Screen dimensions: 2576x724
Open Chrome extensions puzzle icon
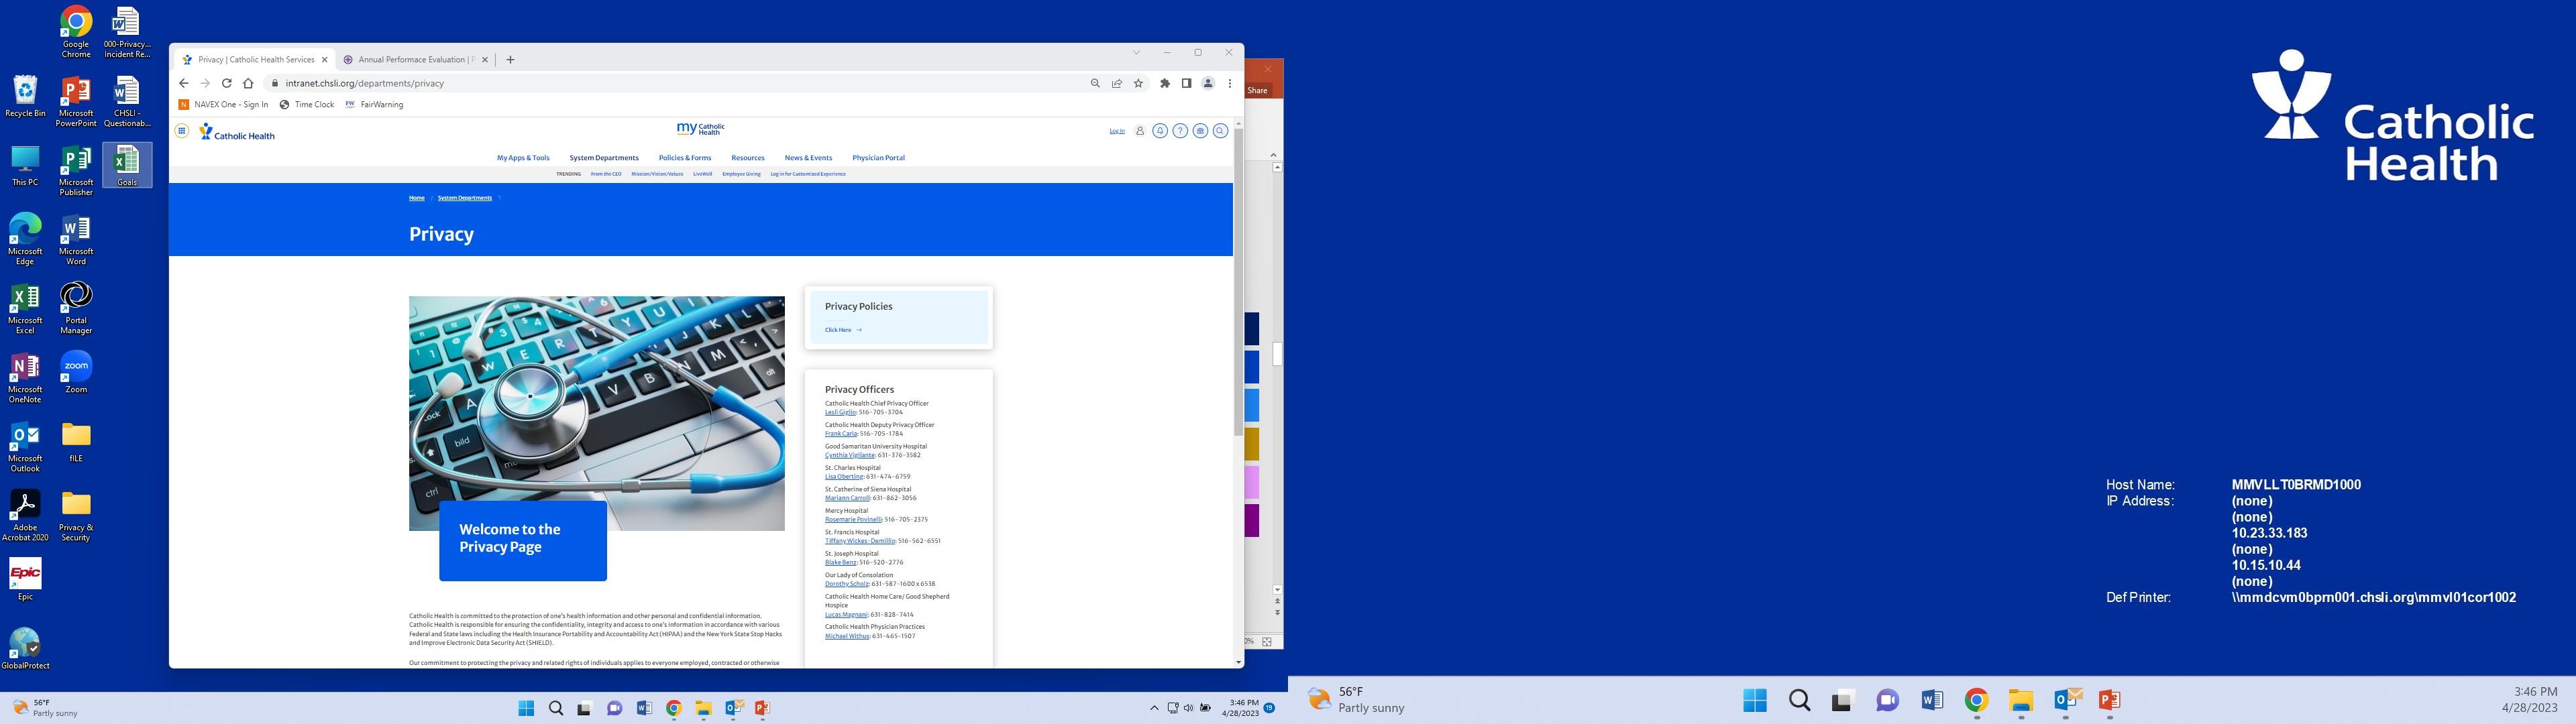1165,84
